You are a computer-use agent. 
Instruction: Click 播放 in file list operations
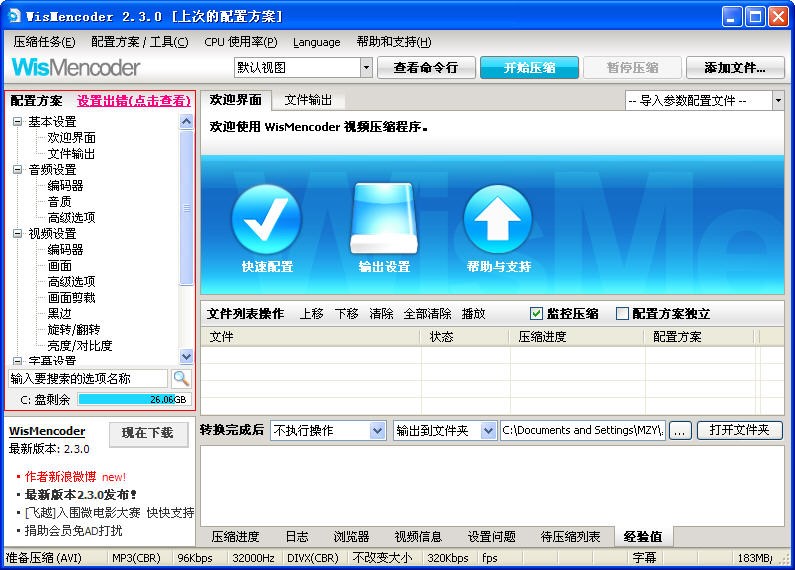(x=474, y=314)
